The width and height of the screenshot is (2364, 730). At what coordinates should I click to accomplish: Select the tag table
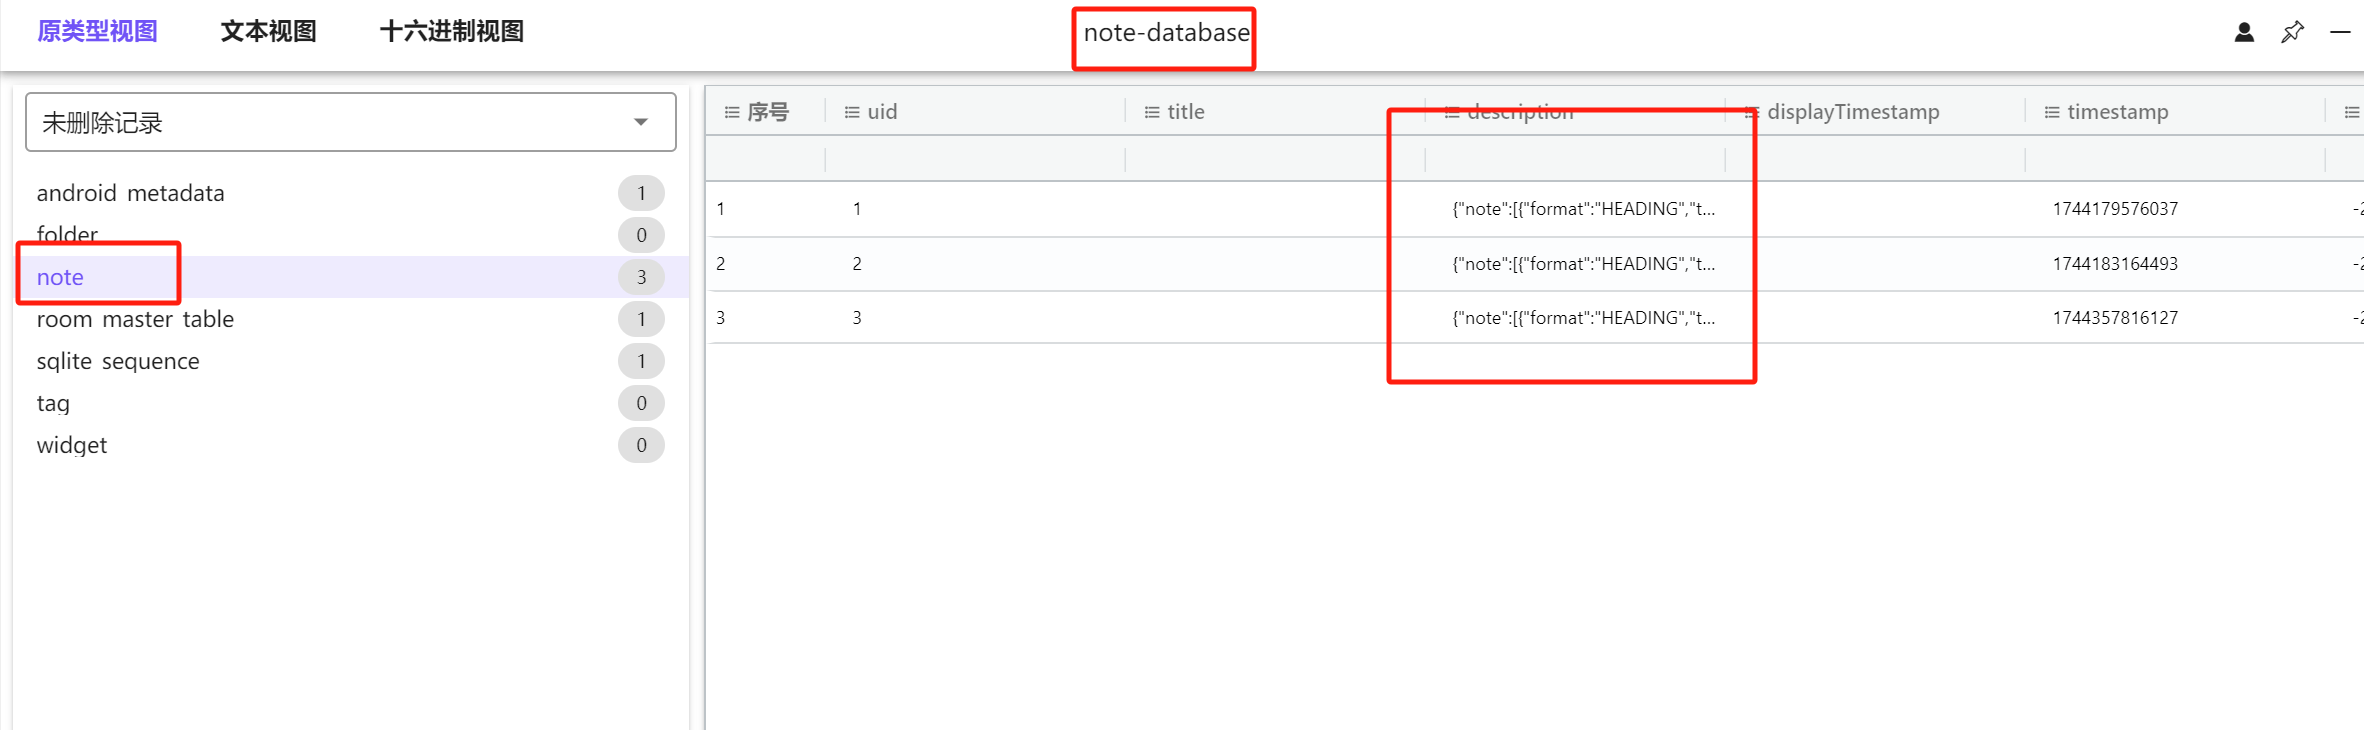coord(54,403)
